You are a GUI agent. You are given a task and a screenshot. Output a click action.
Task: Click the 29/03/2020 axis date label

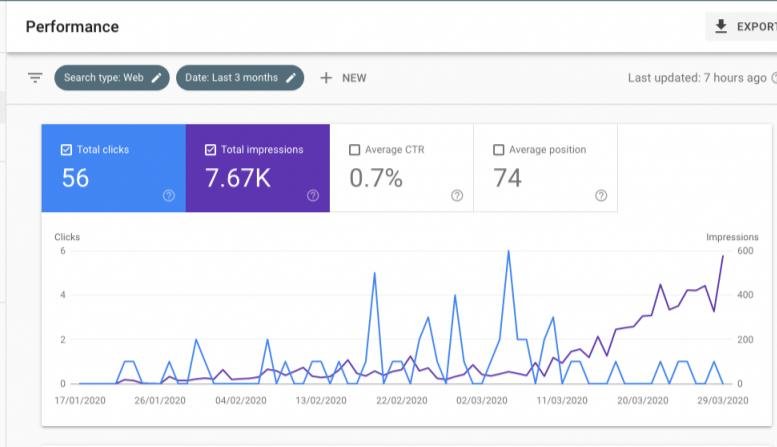coord(722,400)
